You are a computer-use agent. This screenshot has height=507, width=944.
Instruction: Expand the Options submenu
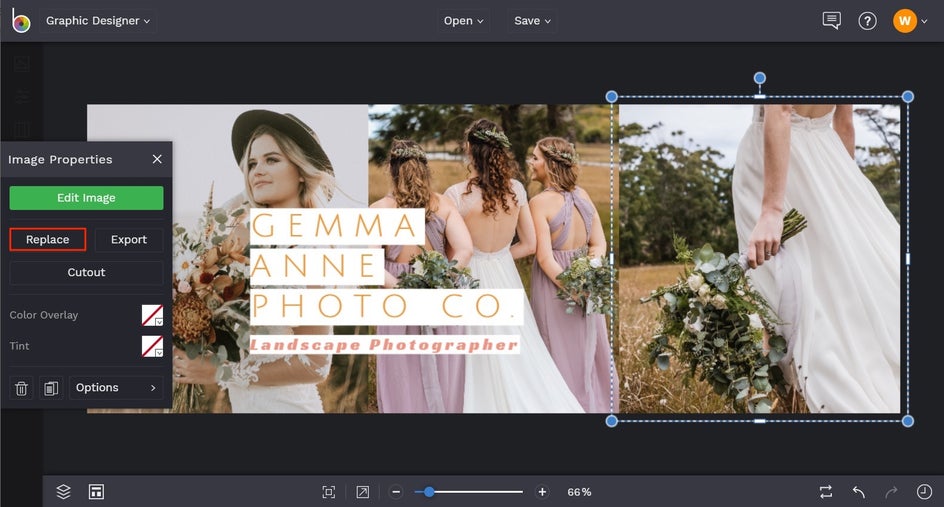(x=116, y=388)
